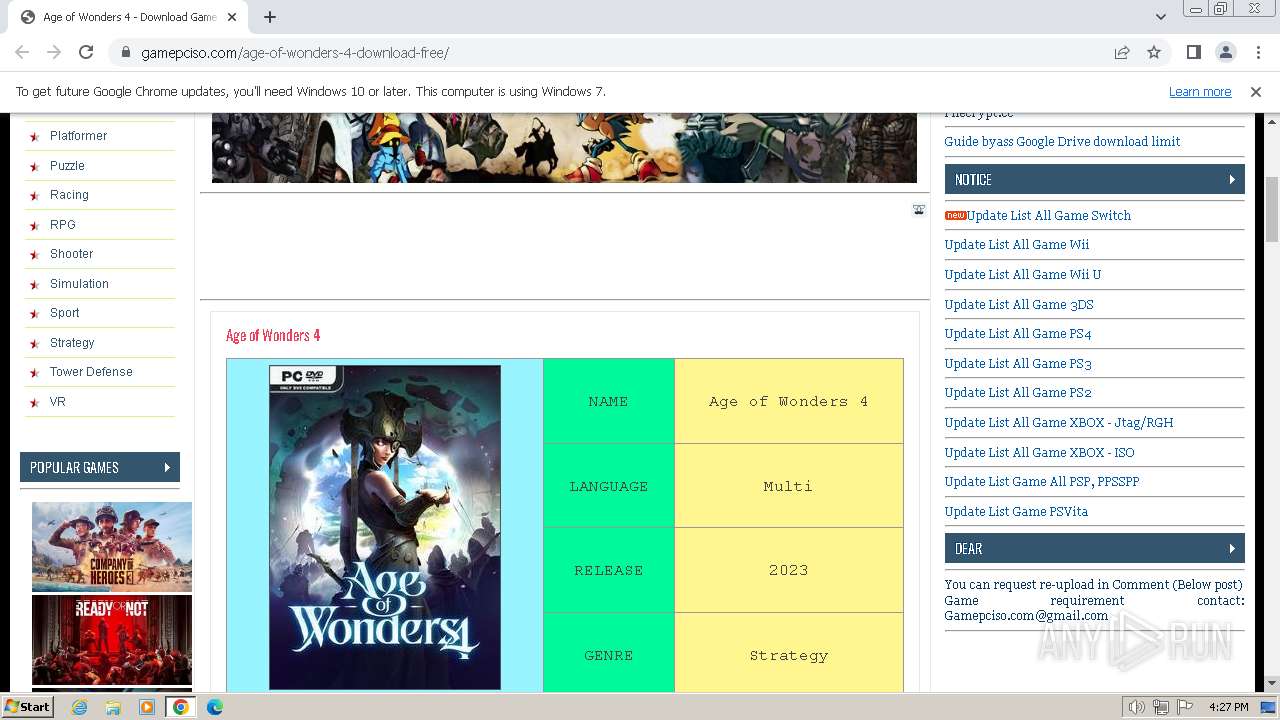The width and height of the screenshot is (1280, 720).
Task: Open Update List Game All PSP, PPSSPP
Action: (1042, 481)
